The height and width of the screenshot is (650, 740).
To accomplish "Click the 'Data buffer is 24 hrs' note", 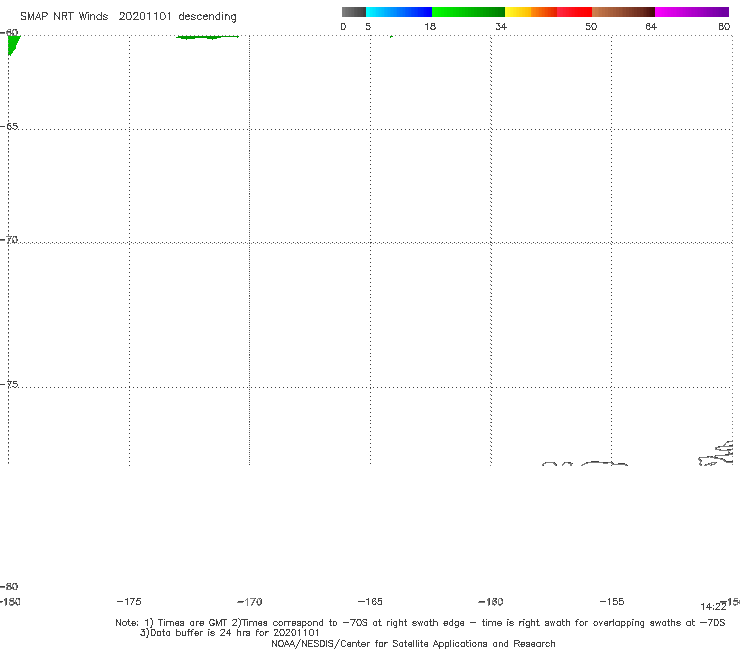I will point(230,633).
